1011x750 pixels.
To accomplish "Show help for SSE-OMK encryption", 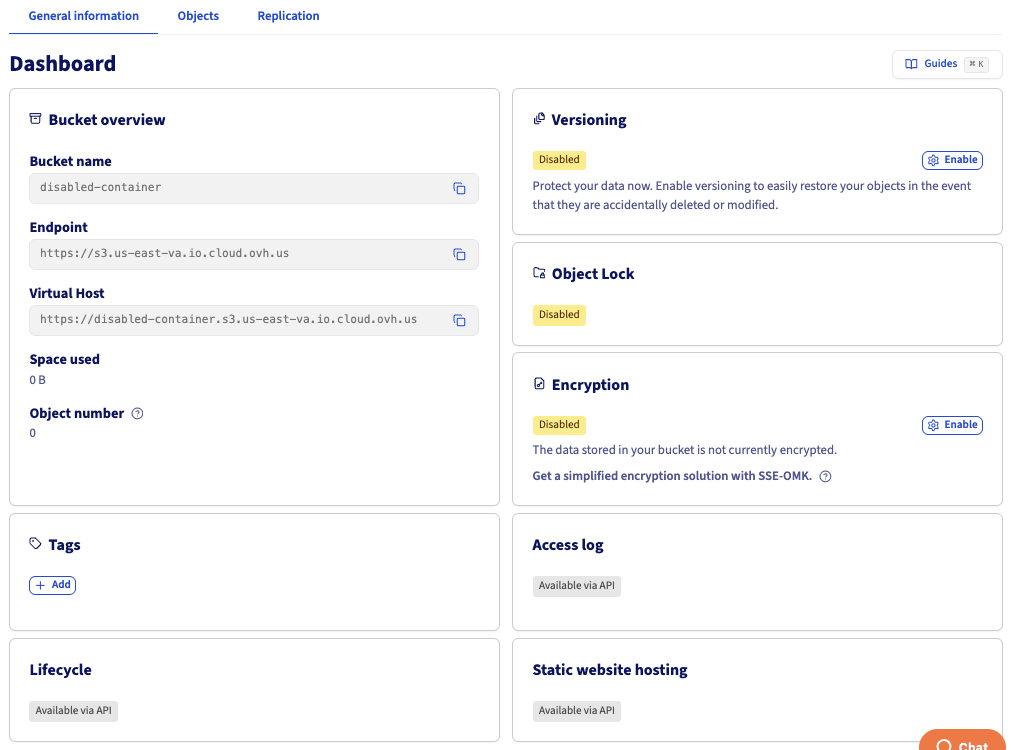I will point(825,476).
